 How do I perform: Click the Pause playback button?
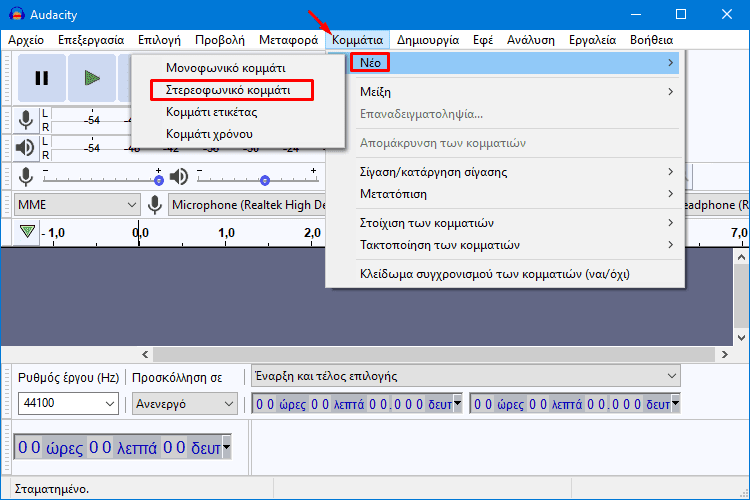[42, 78]
